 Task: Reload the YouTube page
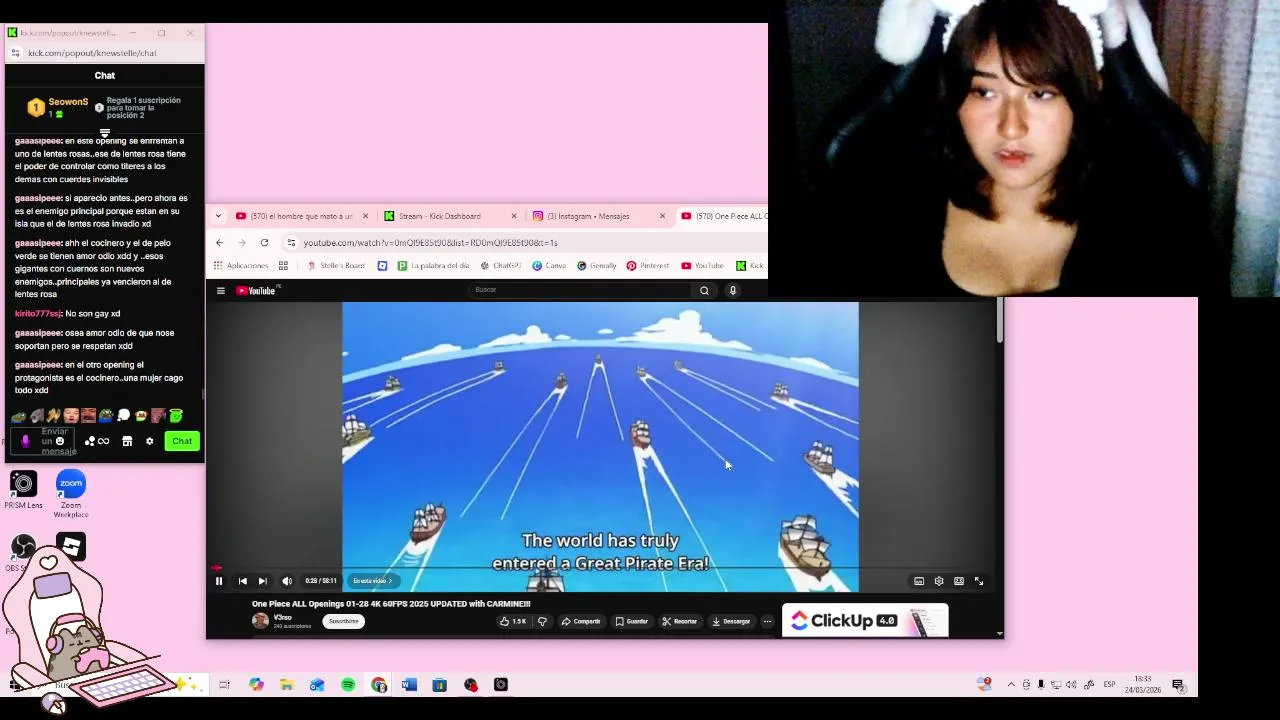[264, 243]
